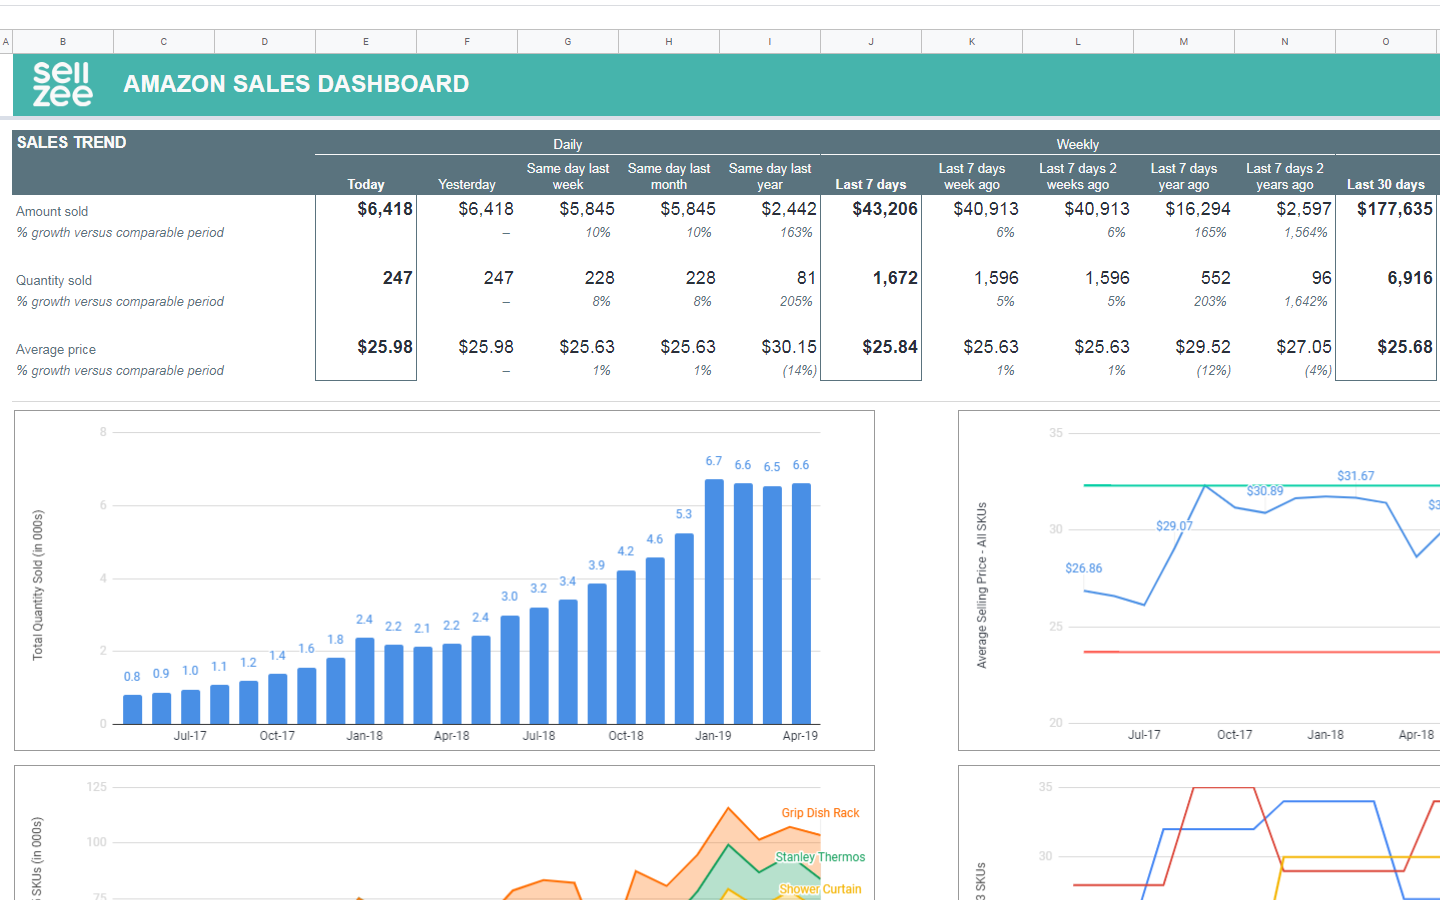Click the Same day last week header
Viewport: 1440px width, 900px height.
tap(568, 176)
